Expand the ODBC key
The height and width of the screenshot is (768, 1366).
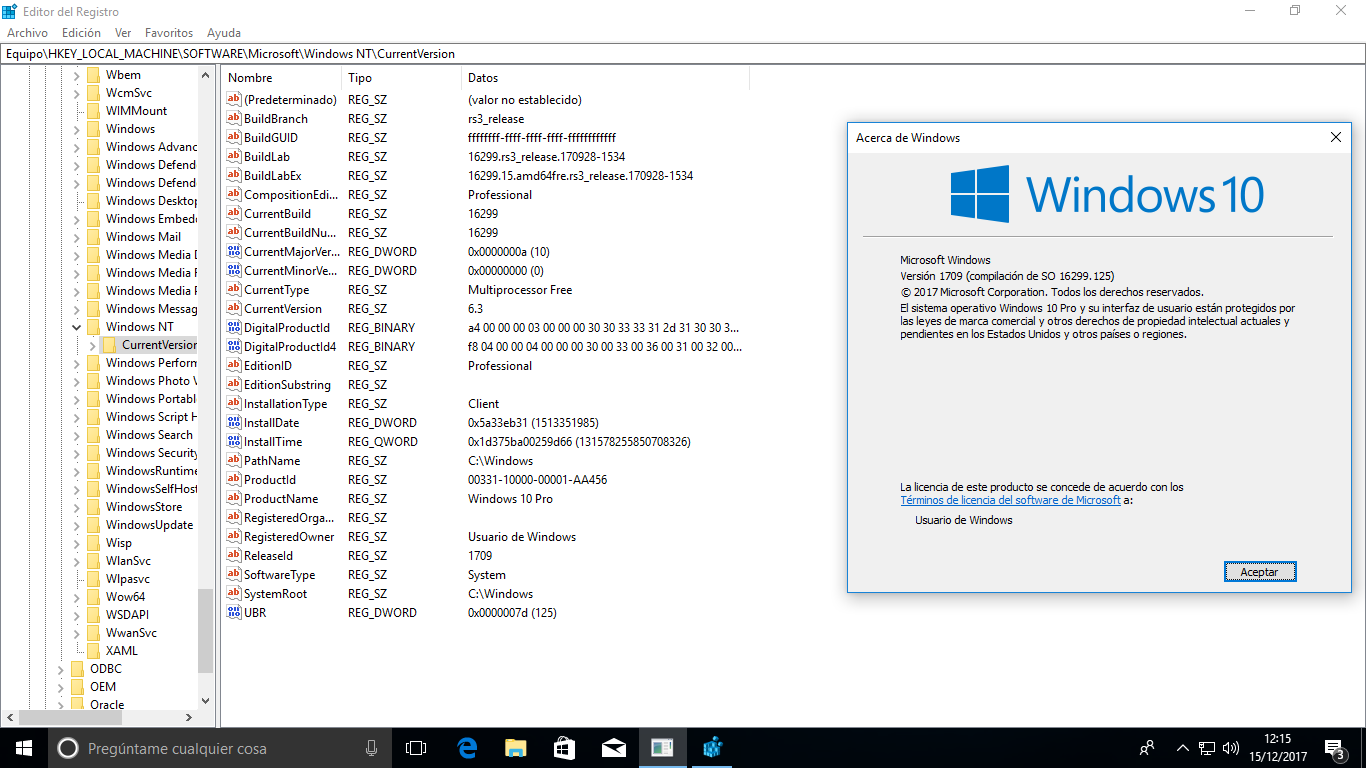(60, 669)
